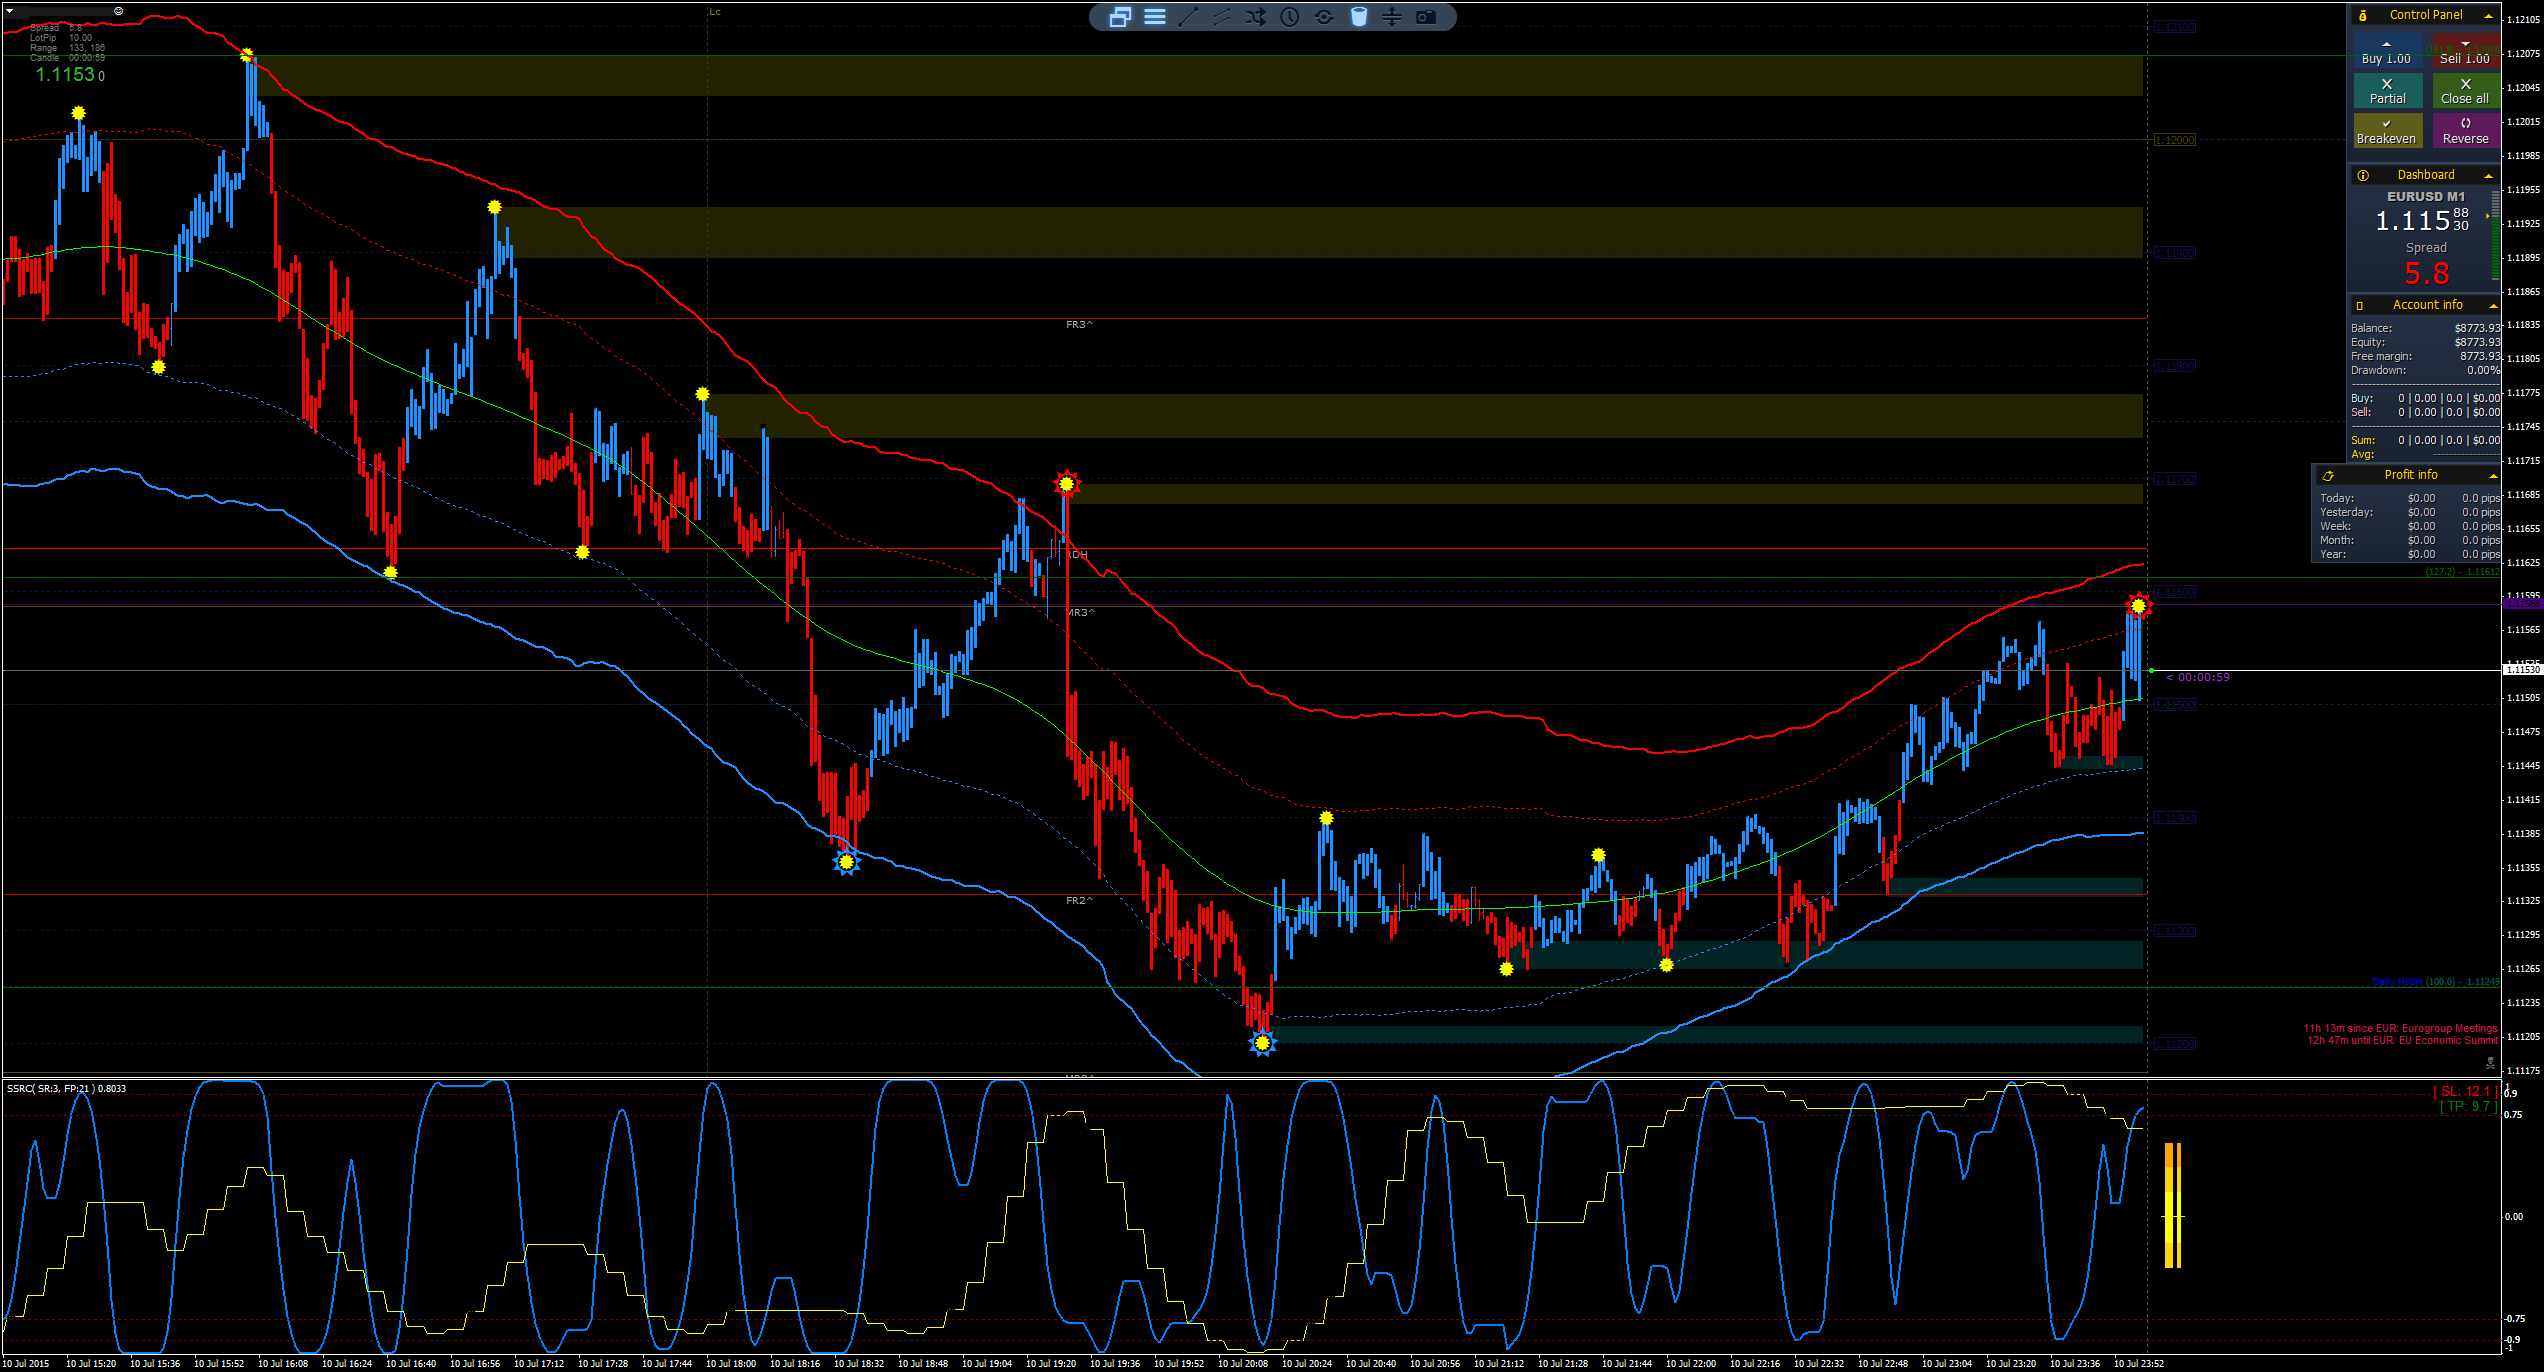
Task: Click the starred red marker at 19:20 peak
Action: tap(1067, 484)
